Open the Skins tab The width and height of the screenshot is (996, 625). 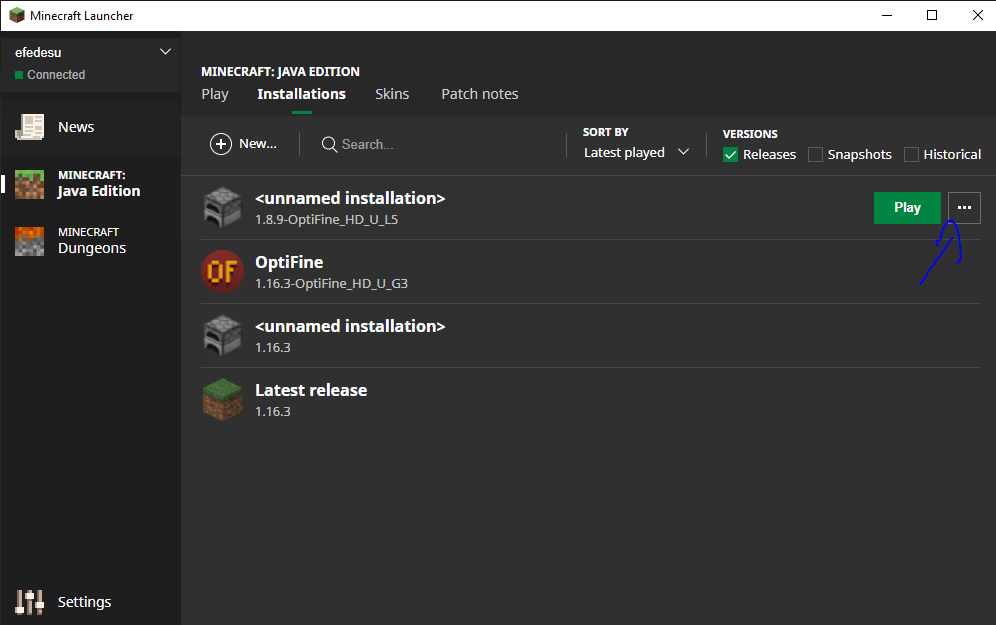coord(392,94)
